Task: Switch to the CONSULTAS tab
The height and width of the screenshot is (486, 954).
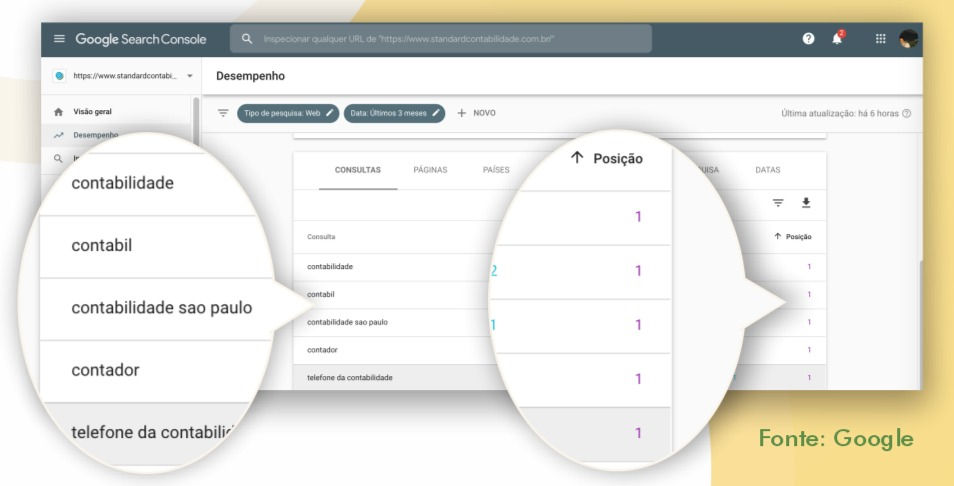Action: pos(358,170)
